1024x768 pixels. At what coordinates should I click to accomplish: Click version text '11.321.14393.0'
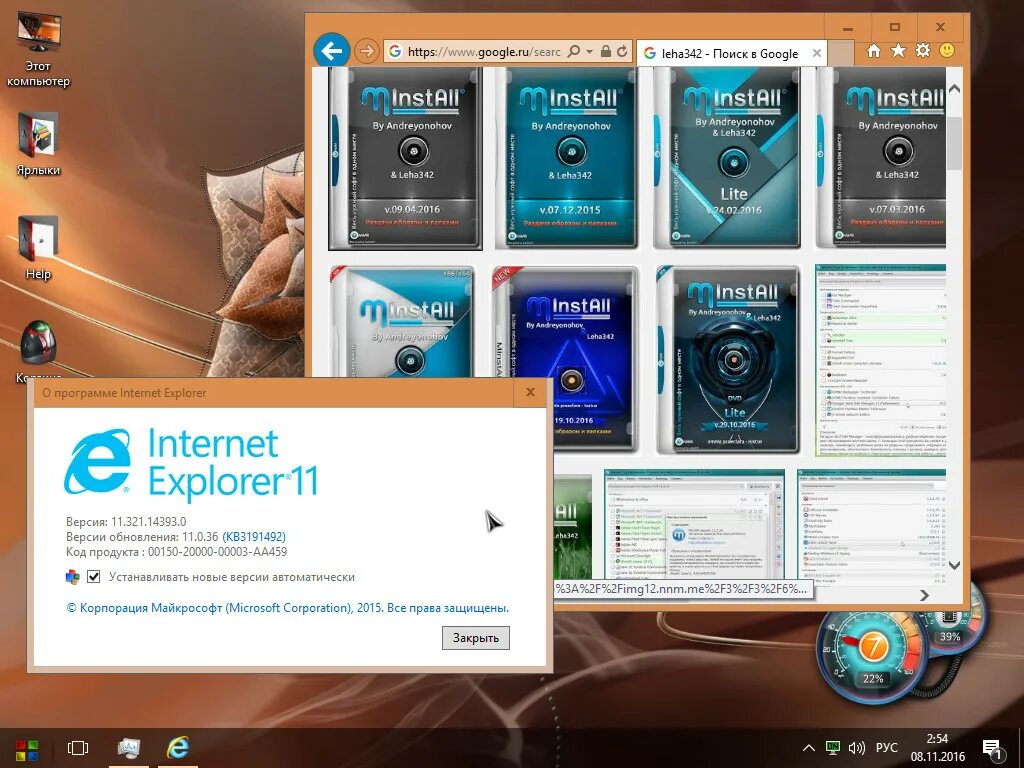coord(148,522)
